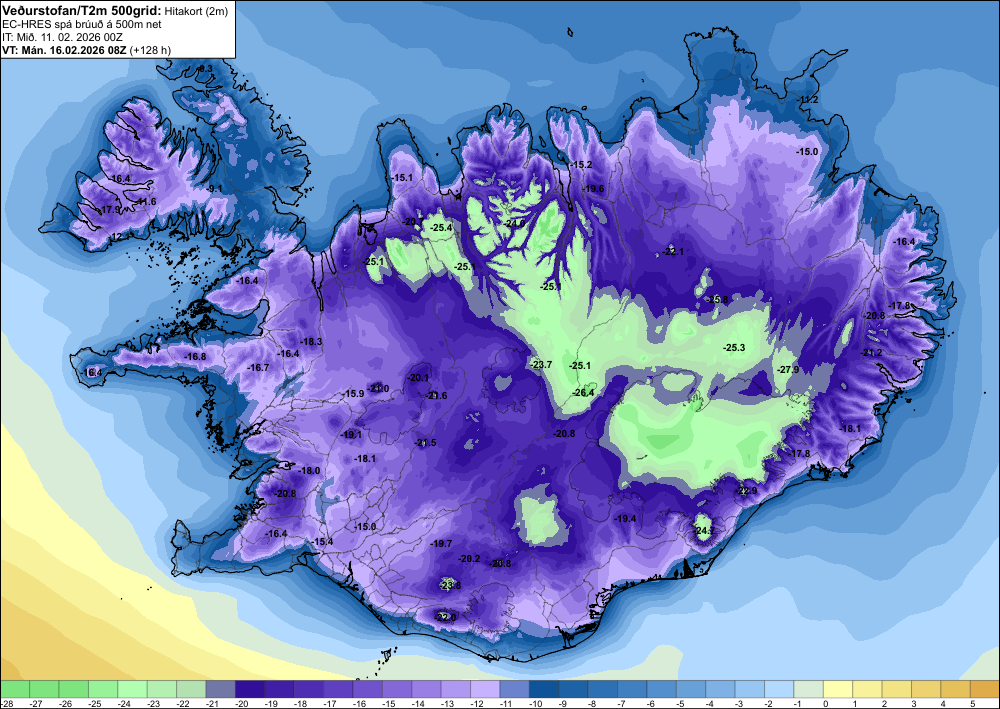Click the 'VT: Mán. 16.02.2026 08Z' valid time

tap(64, 50)
